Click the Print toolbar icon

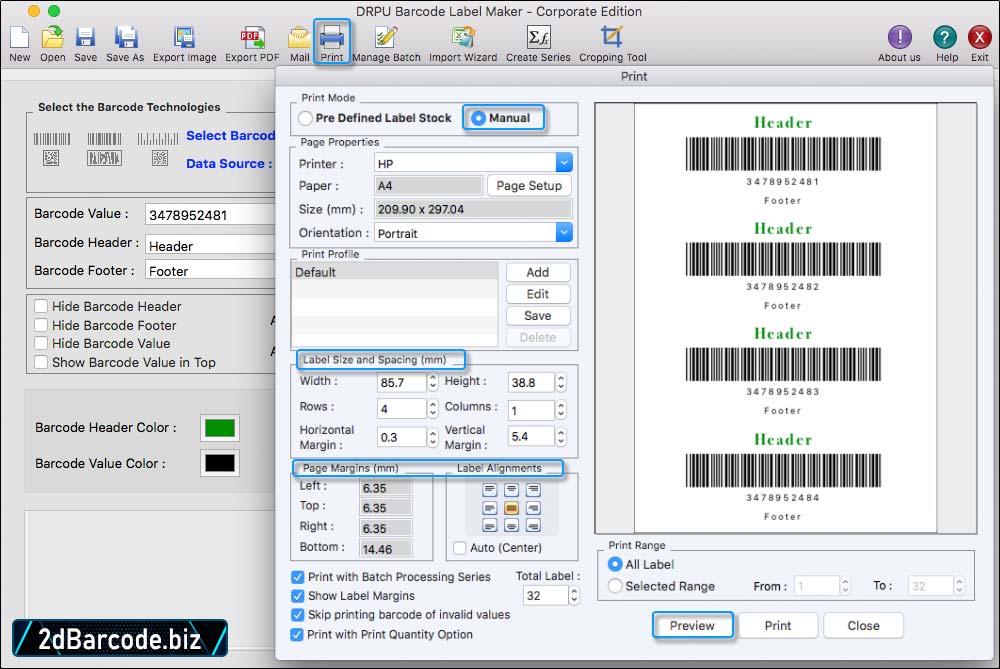coord(332,38)
